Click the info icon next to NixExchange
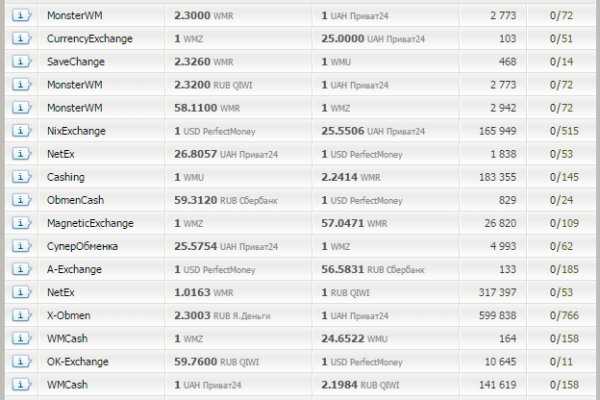The width and height of the screenshot is (600, 400). (x=22, y=131)
